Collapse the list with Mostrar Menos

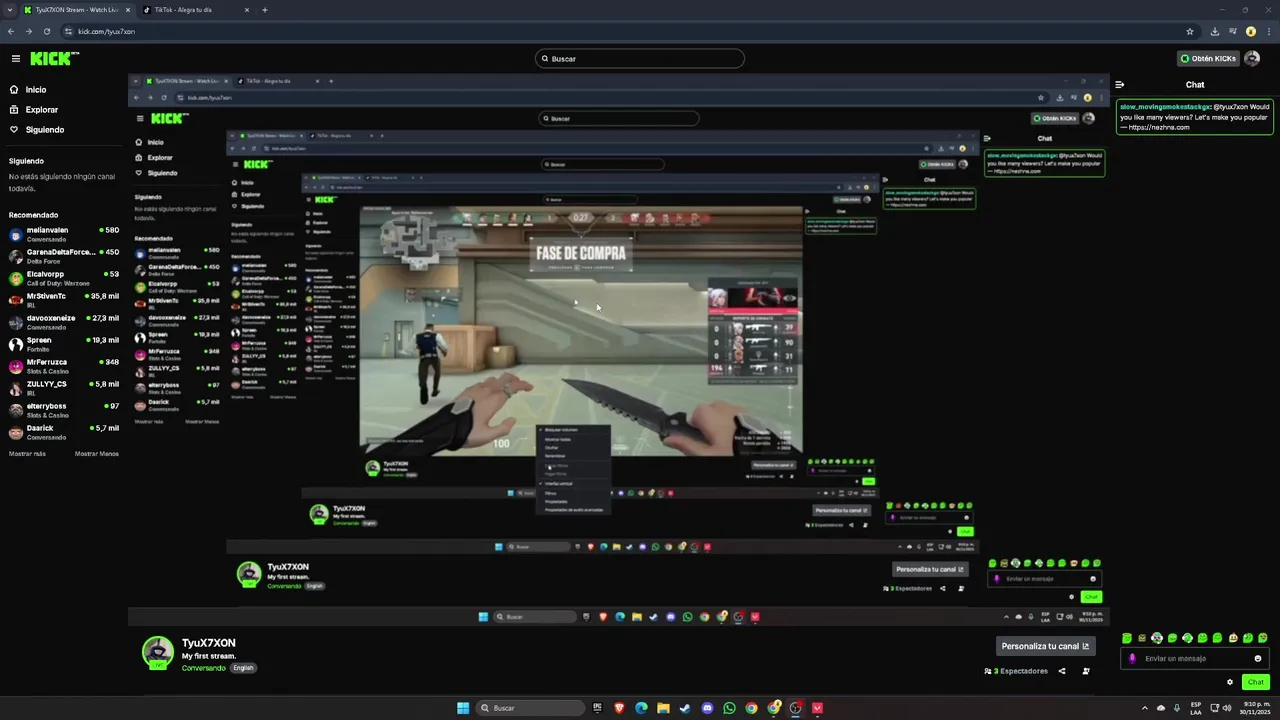[97, 454]
